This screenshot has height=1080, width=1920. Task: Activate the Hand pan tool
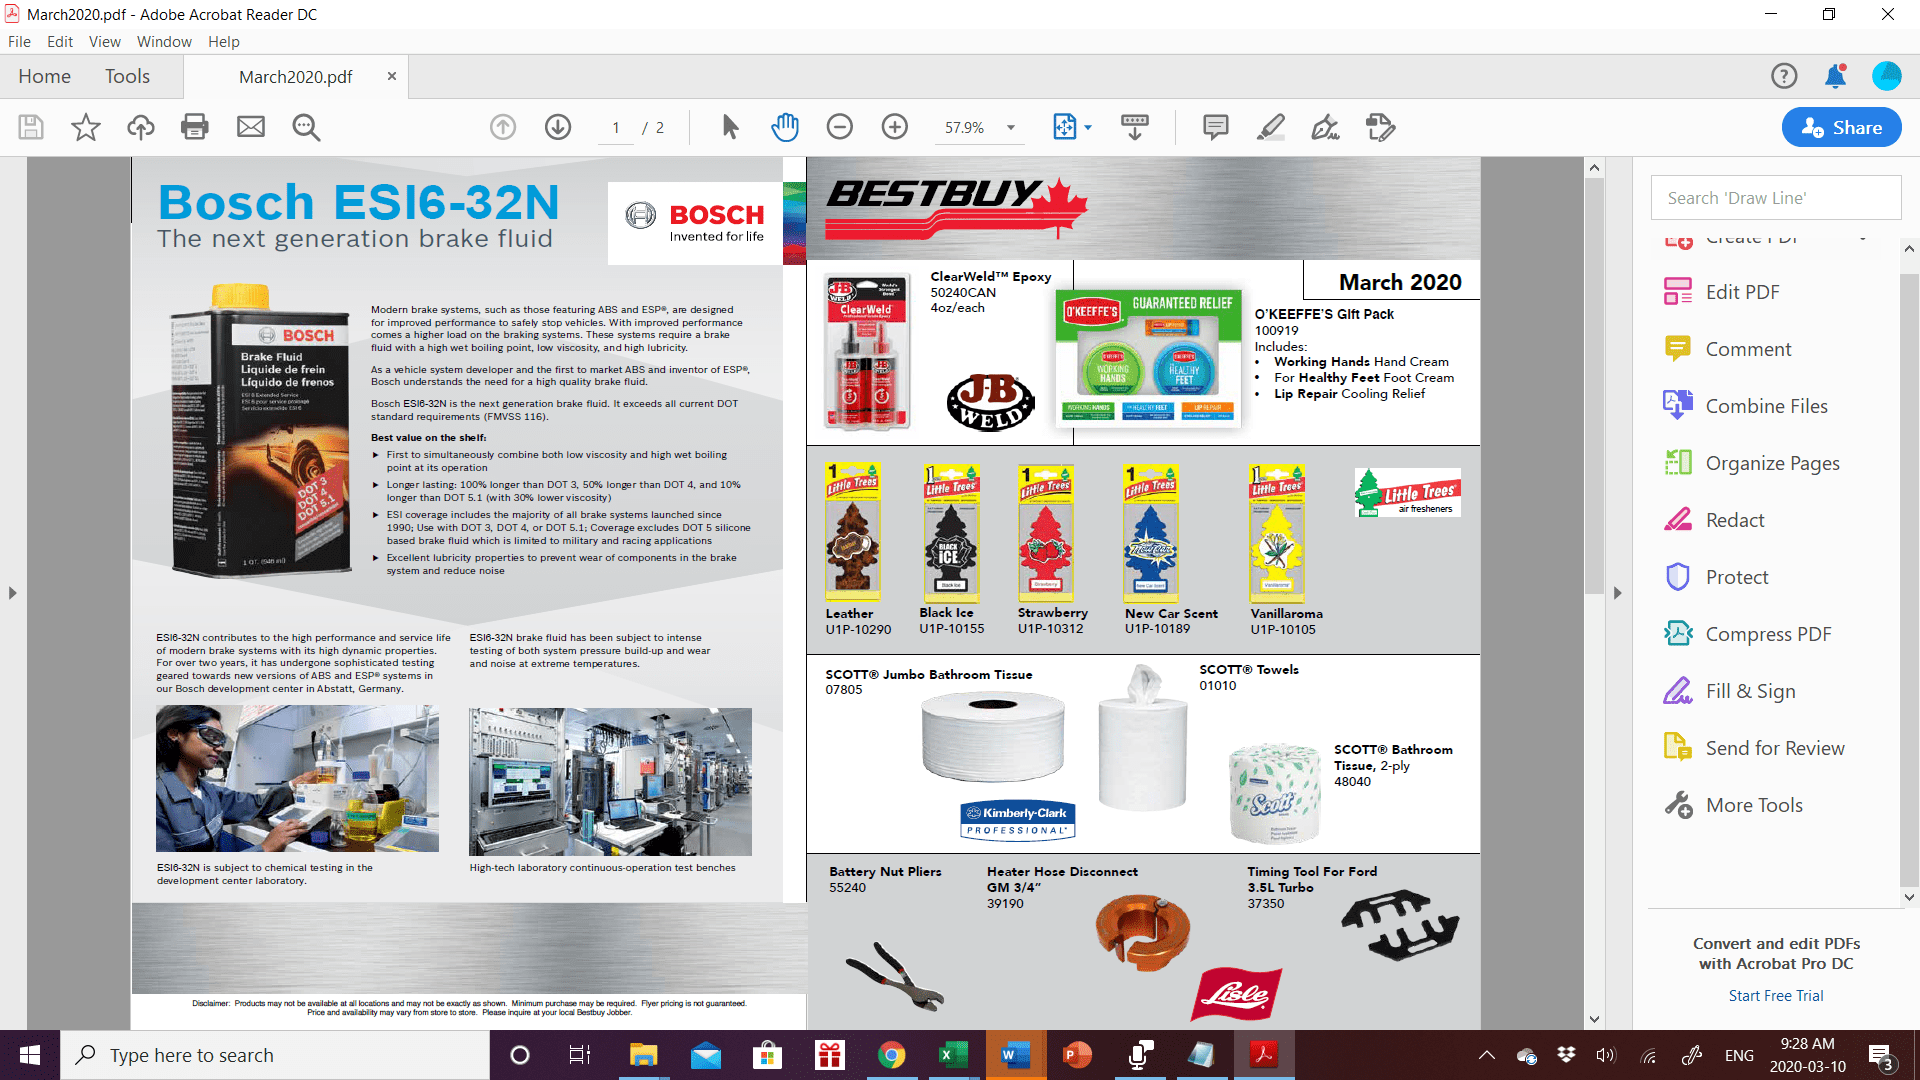click(786, 127)
